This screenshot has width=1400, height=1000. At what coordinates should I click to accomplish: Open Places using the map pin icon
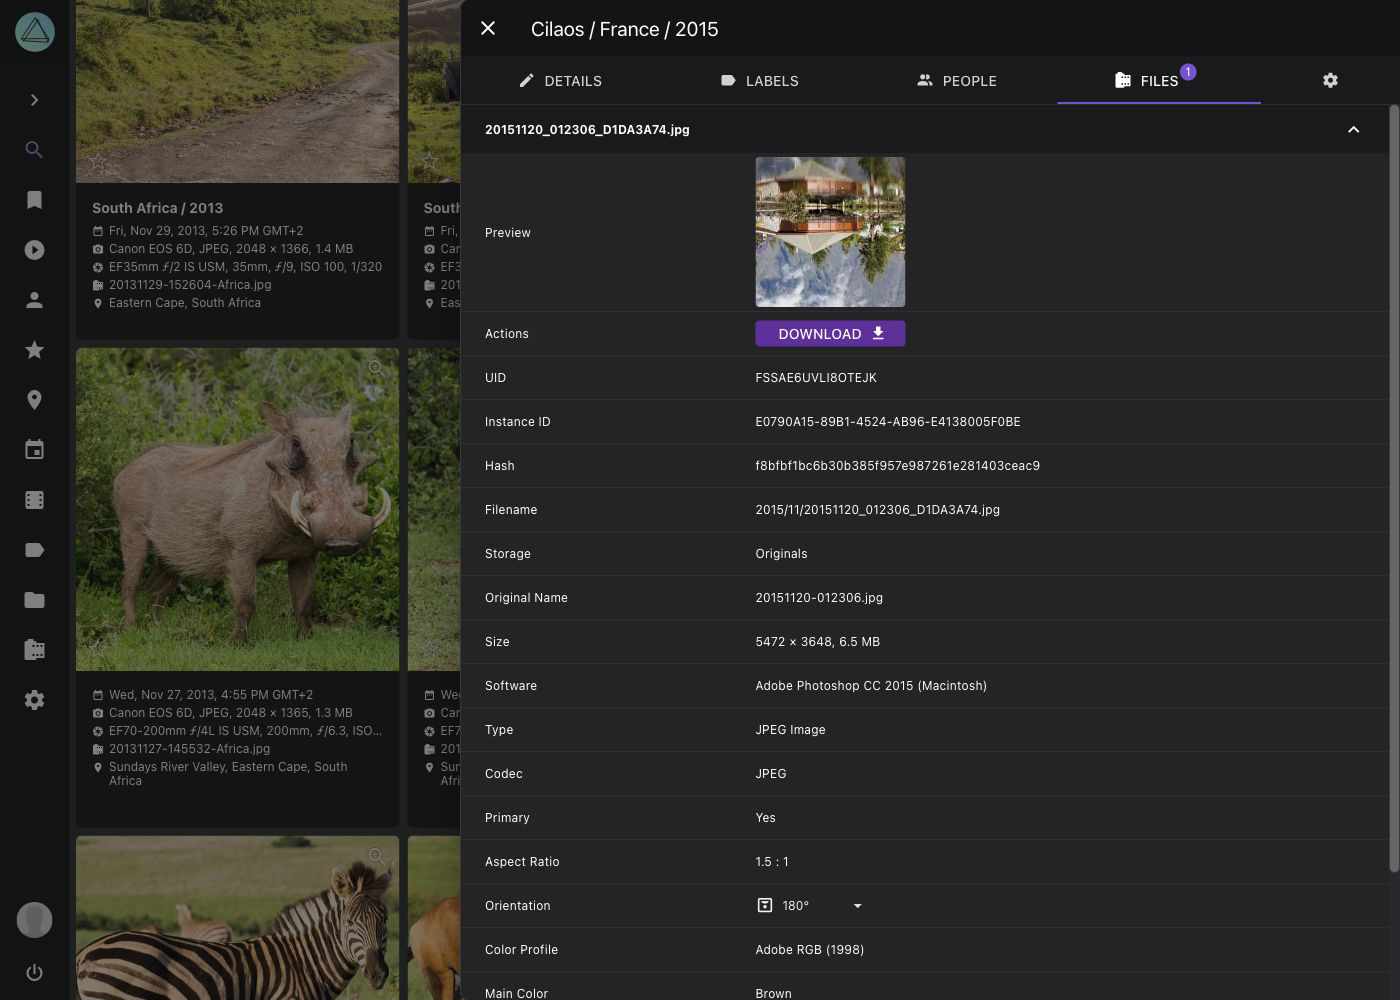pos(34,399)
